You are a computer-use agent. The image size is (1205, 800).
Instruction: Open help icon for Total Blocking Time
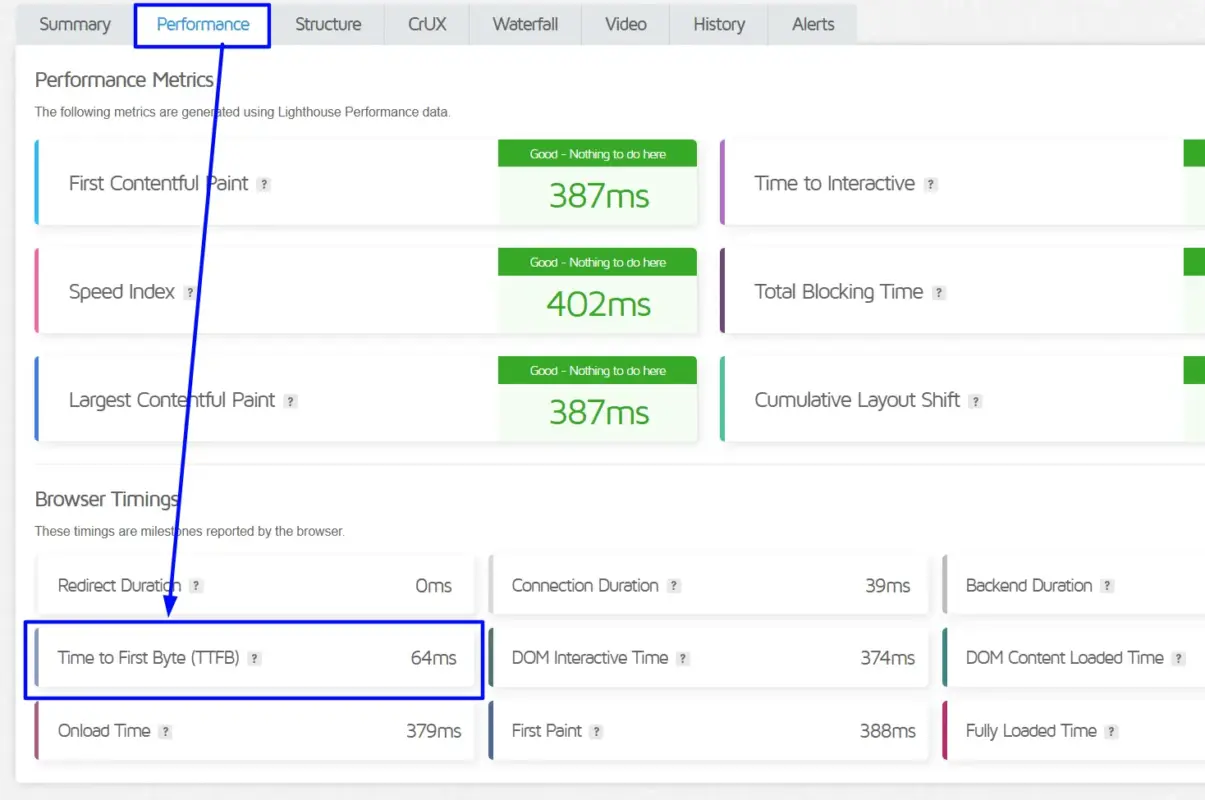point(939,293)
